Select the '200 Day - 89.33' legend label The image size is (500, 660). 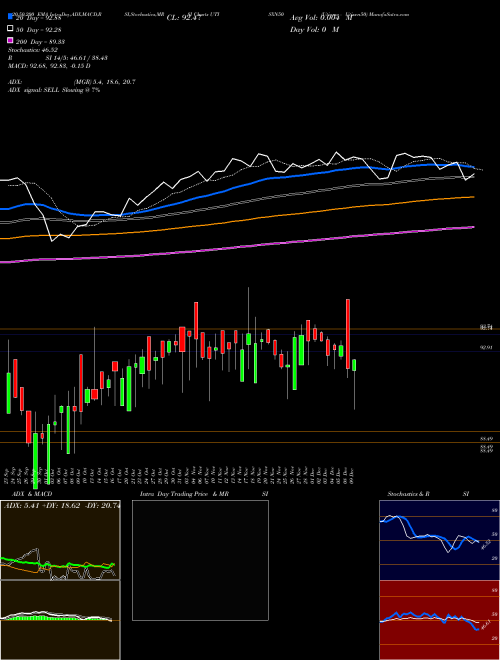[x=40, y=42]
